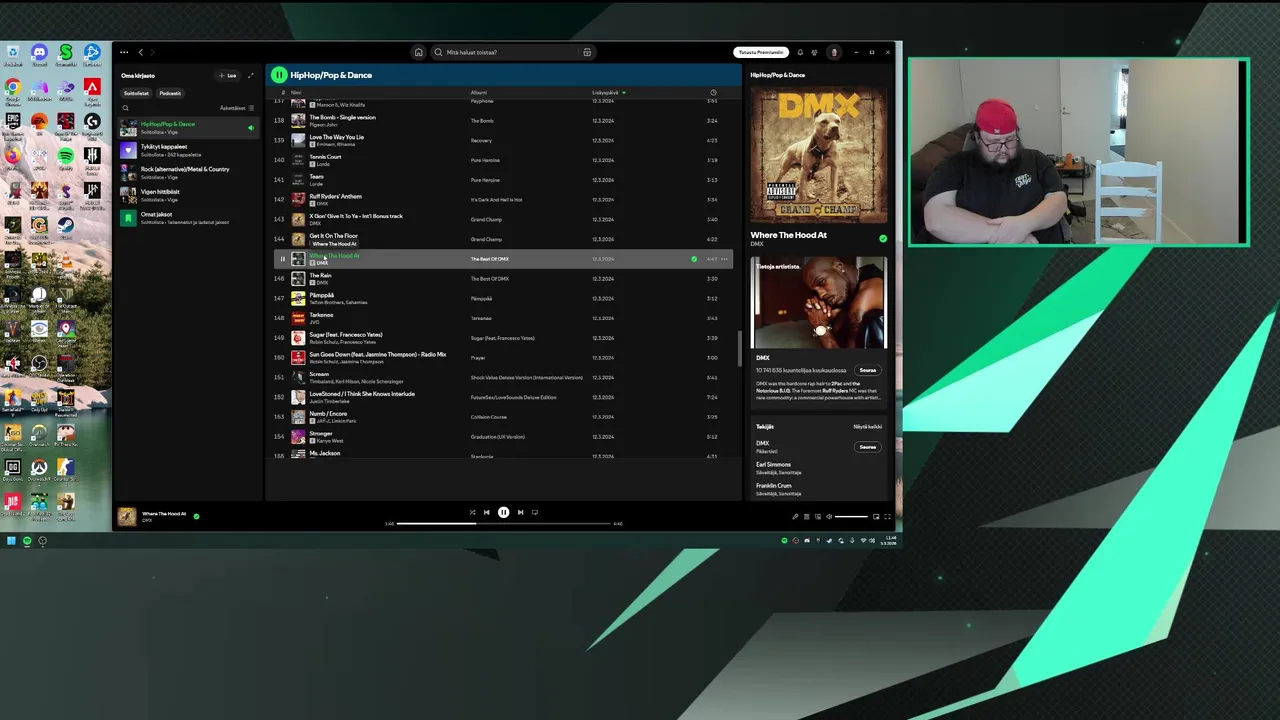Screen dimensions: 1280x720
Task: Open the Browse icon in search bar
Action: coord(587,52)
